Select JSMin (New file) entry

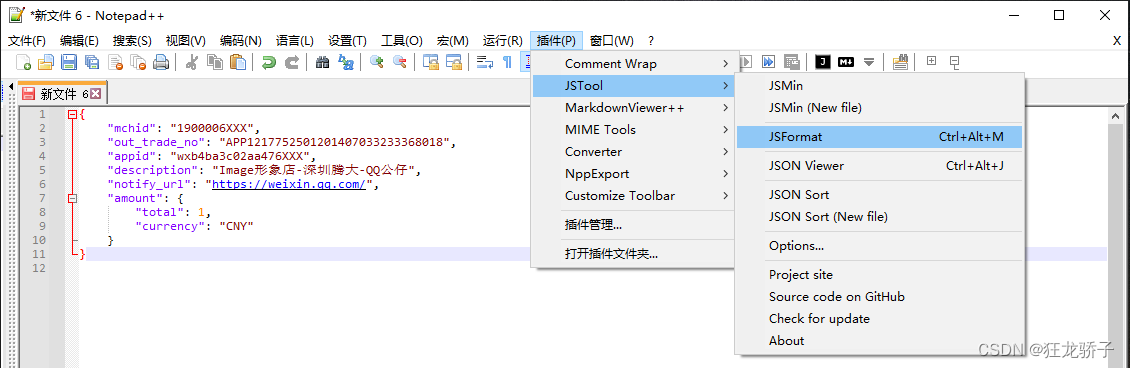click(x=879, y=107)
